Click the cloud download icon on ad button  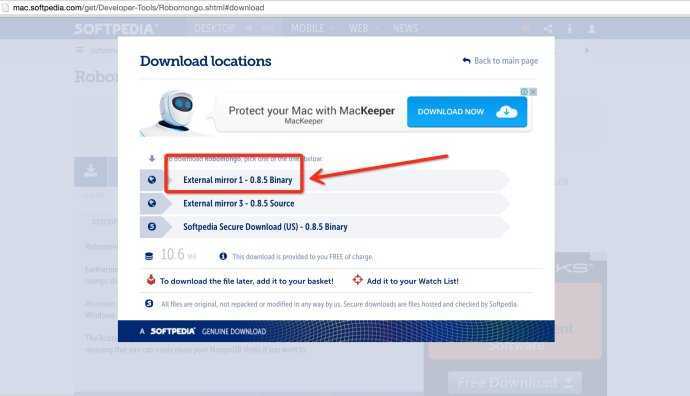tap(506, 112)
